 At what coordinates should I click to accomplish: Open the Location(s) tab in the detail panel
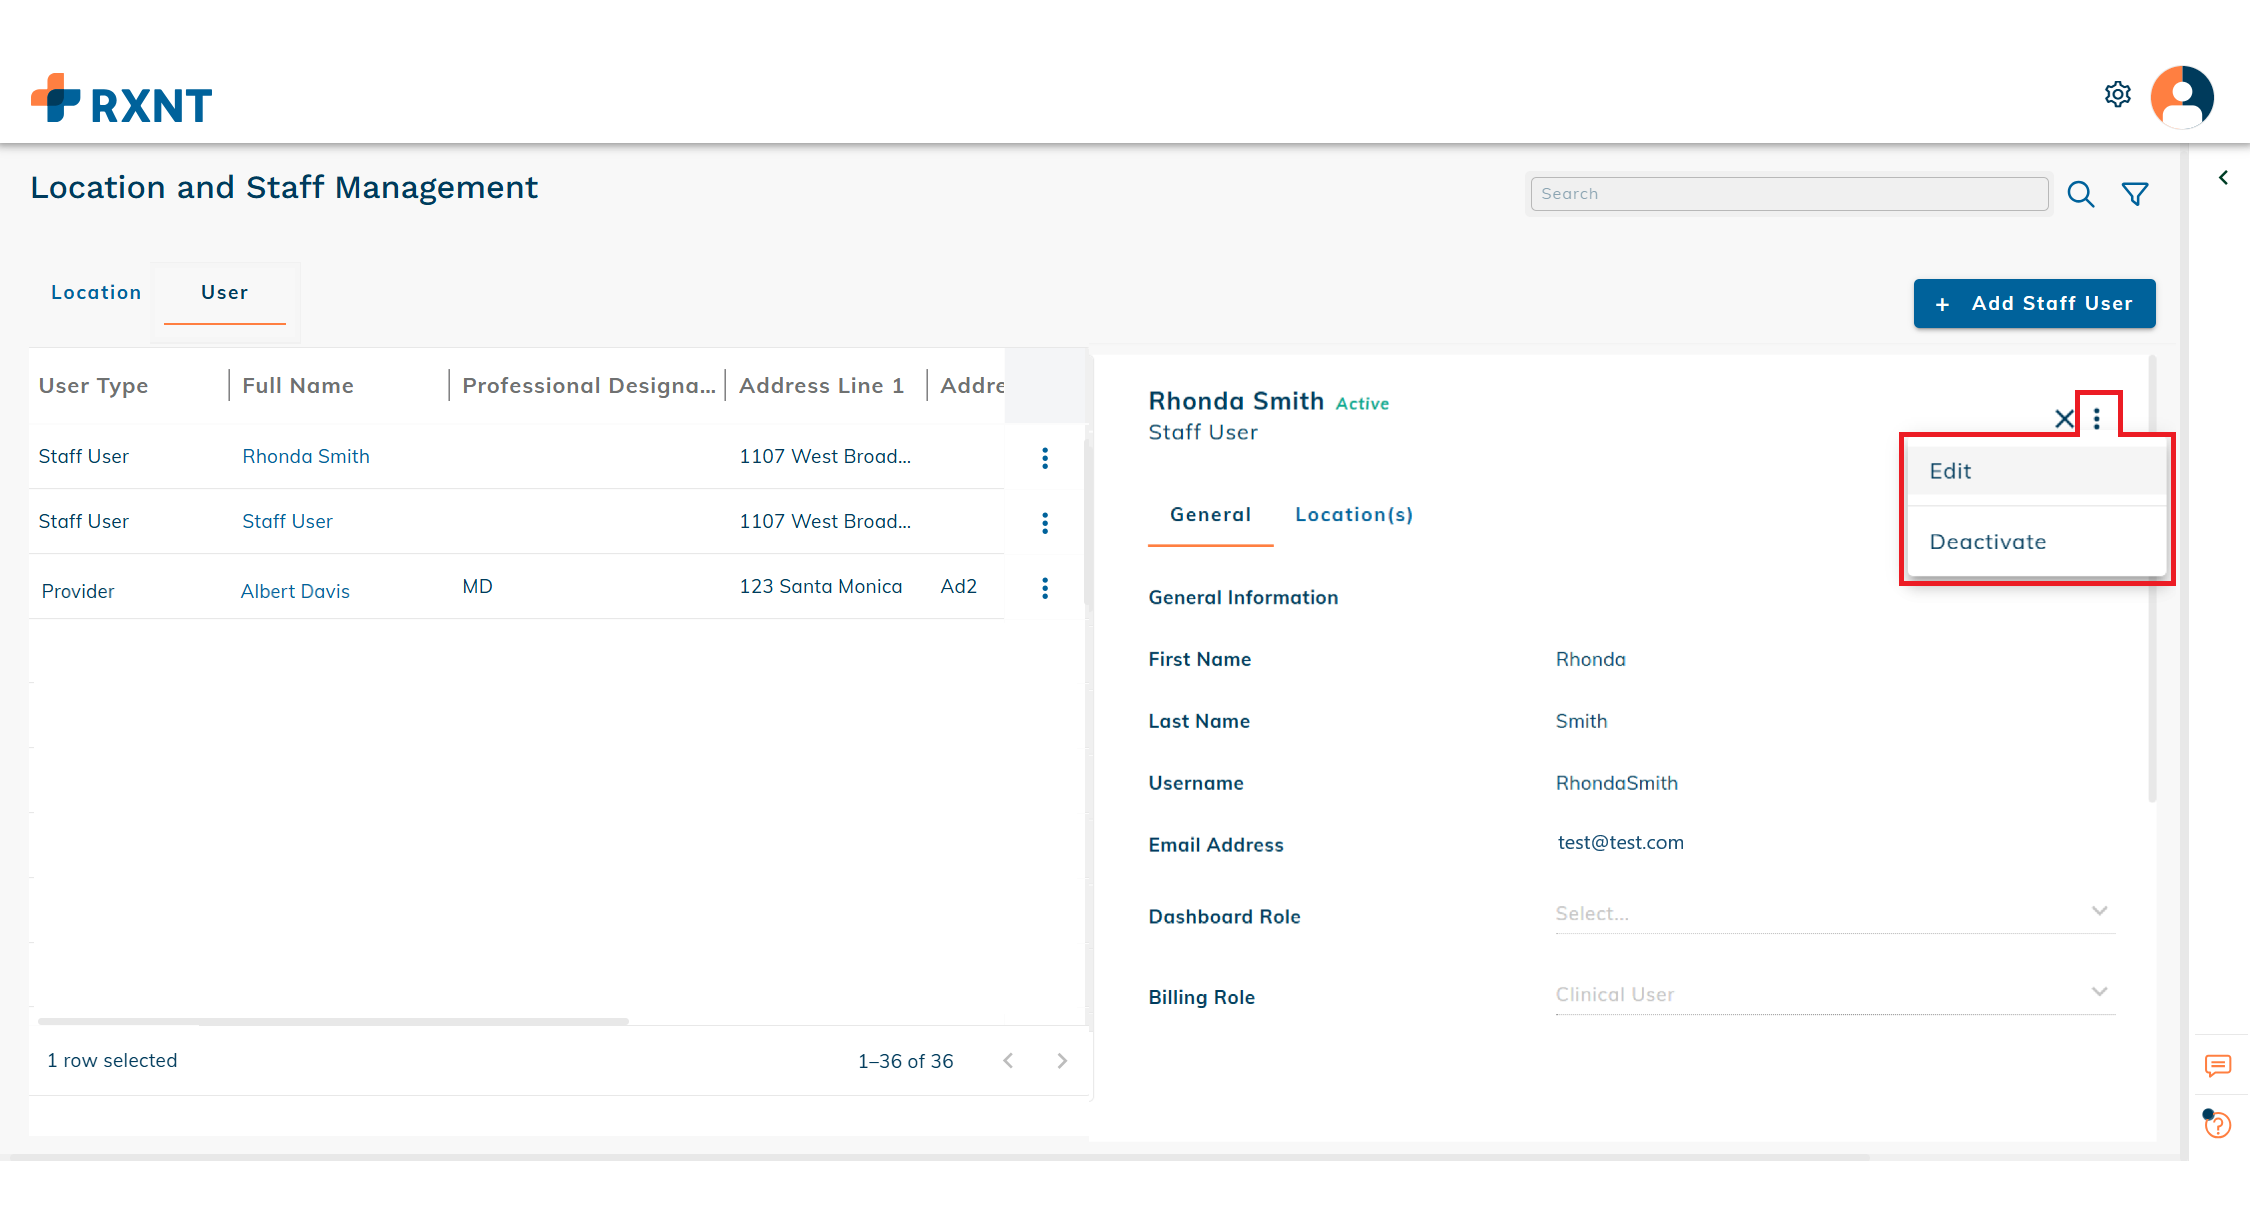[1353, 514]
